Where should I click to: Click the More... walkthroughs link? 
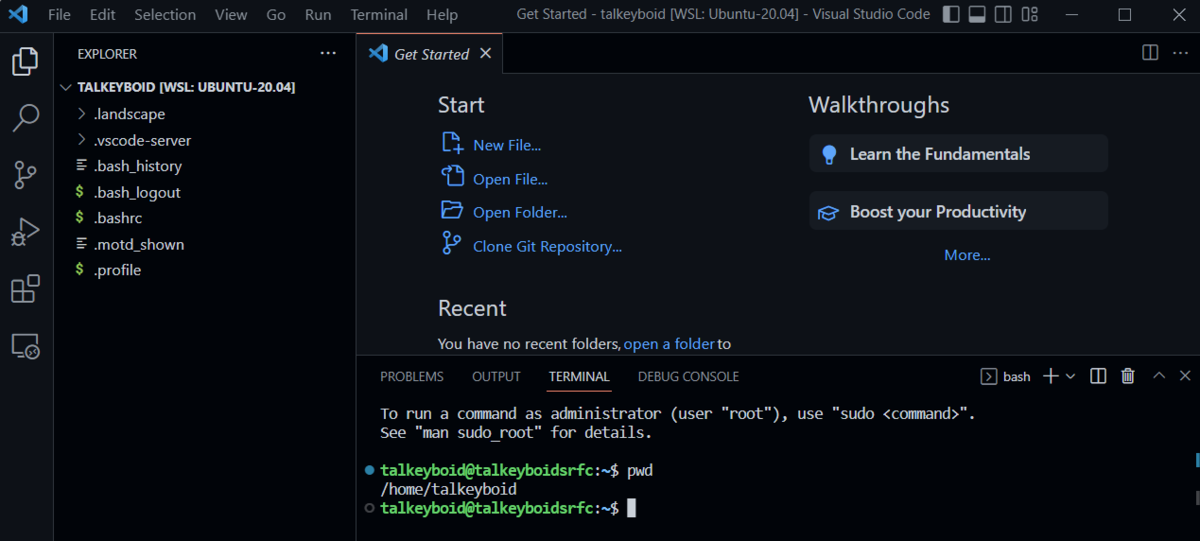point(967,255)
